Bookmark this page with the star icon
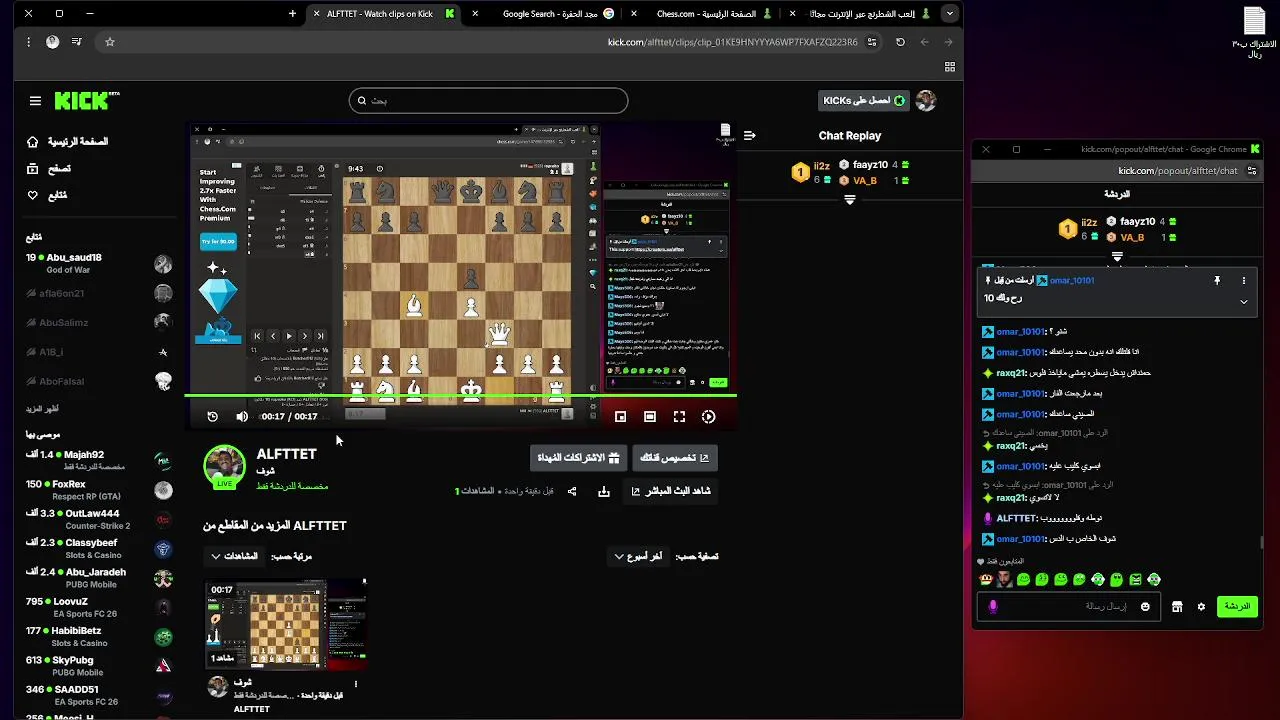 (110, 42)
